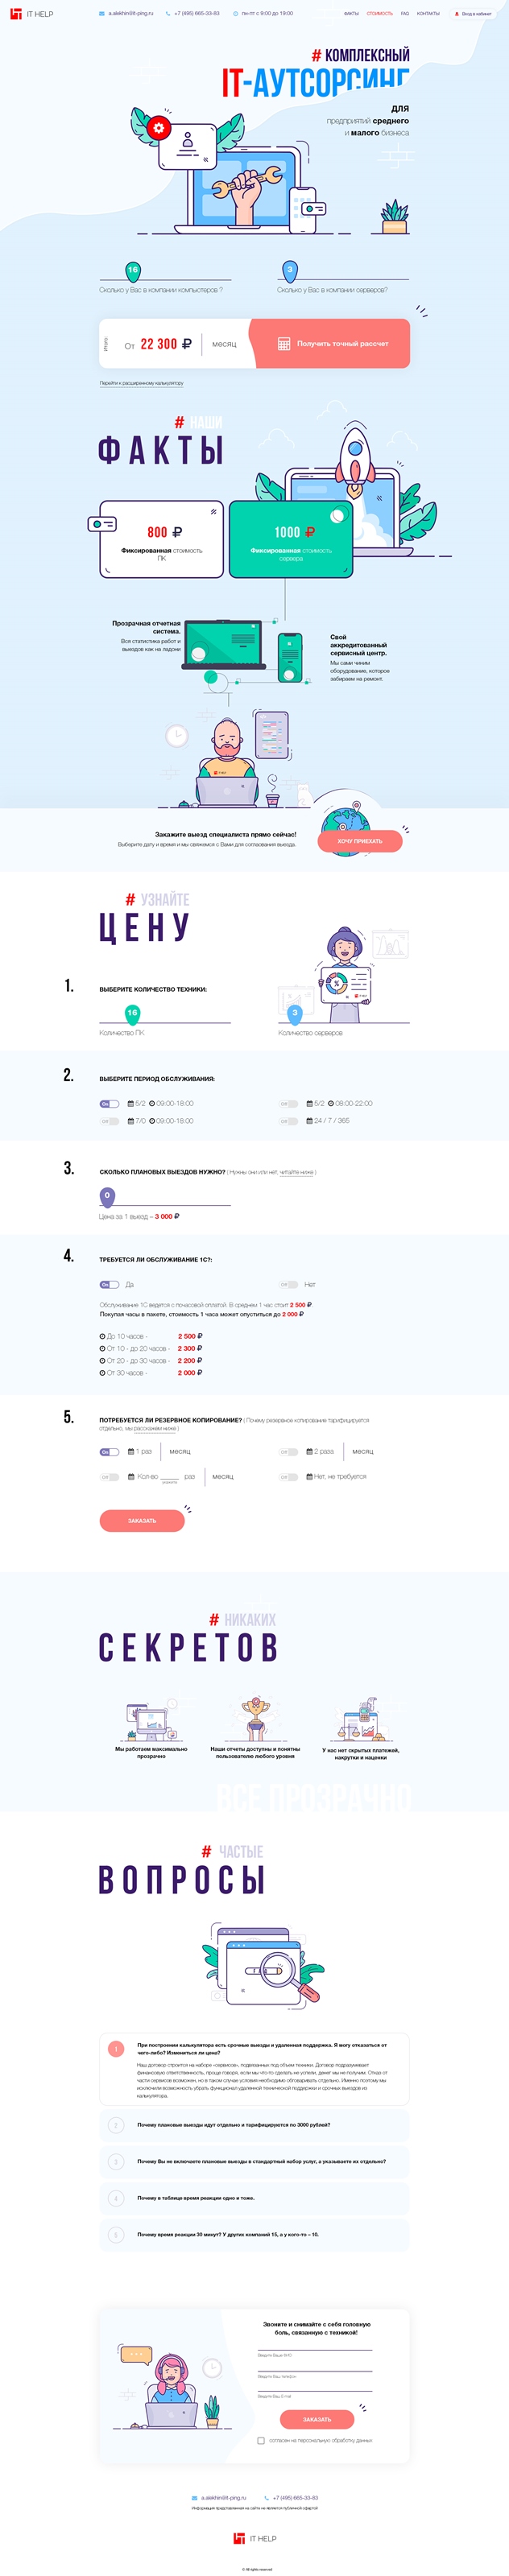
Task: Click the 'Хочу приехать' button
Action: point(360,841)
